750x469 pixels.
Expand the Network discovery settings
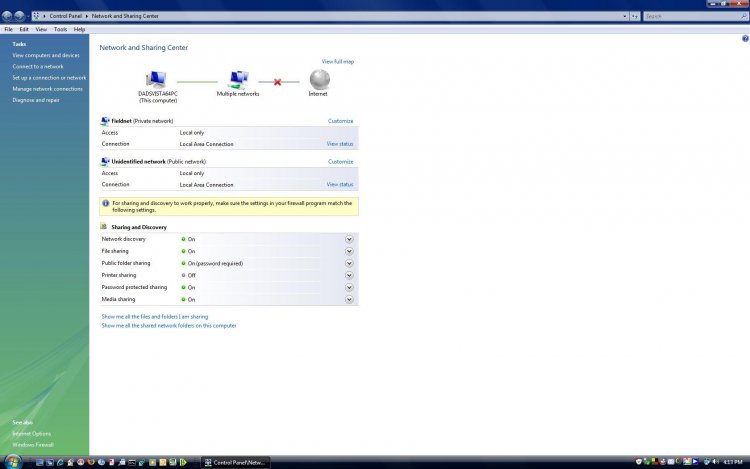coord(349,239)
